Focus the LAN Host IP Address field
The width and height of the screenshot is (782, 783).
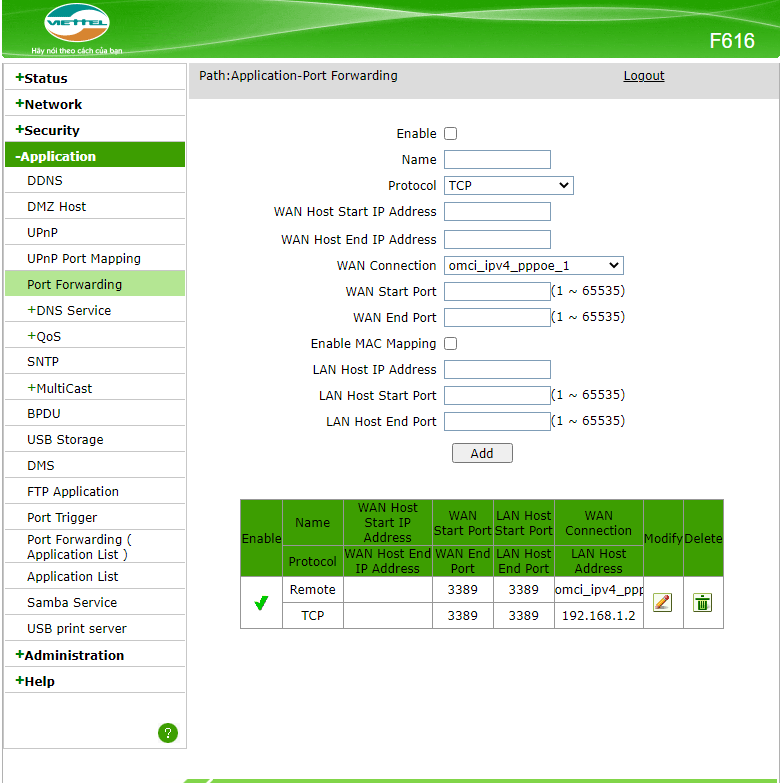click(497, 370)
